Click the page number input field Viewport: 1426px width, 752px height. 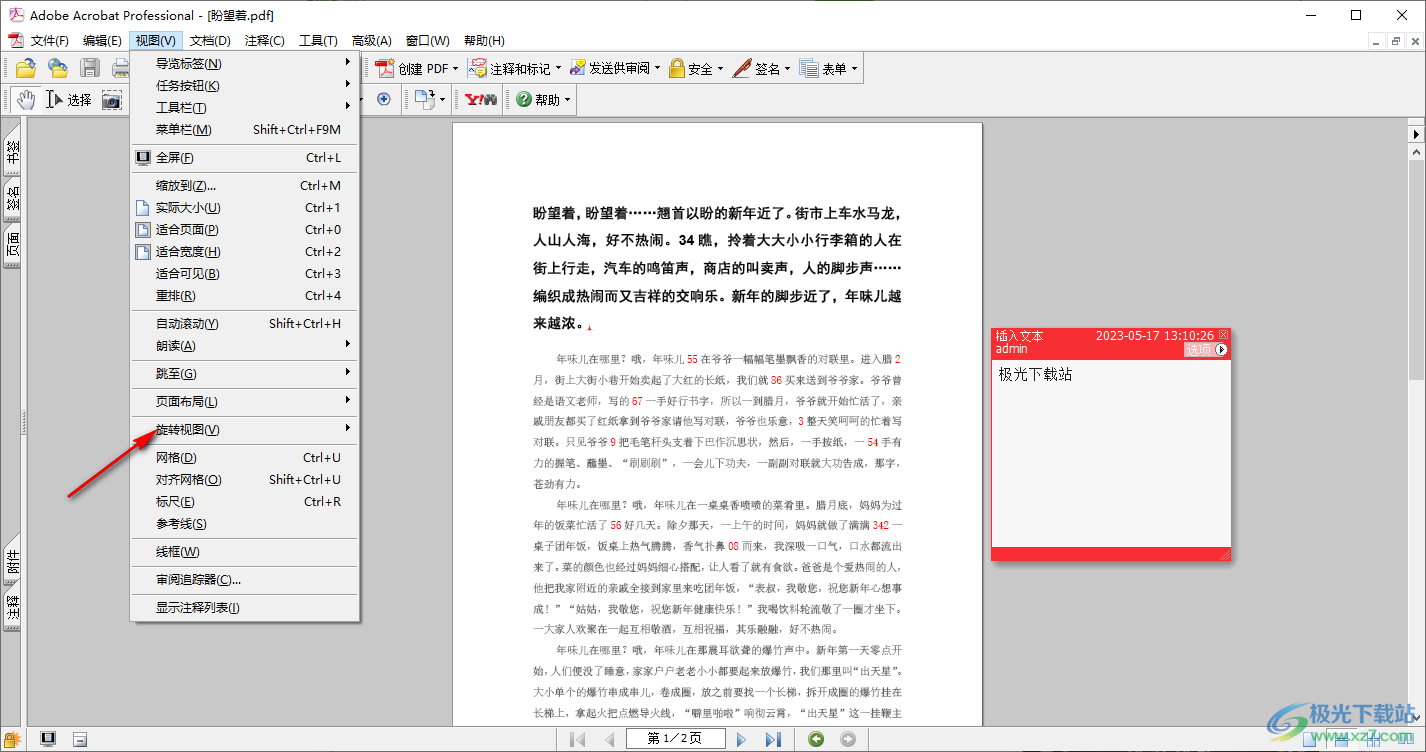[675, 739]
